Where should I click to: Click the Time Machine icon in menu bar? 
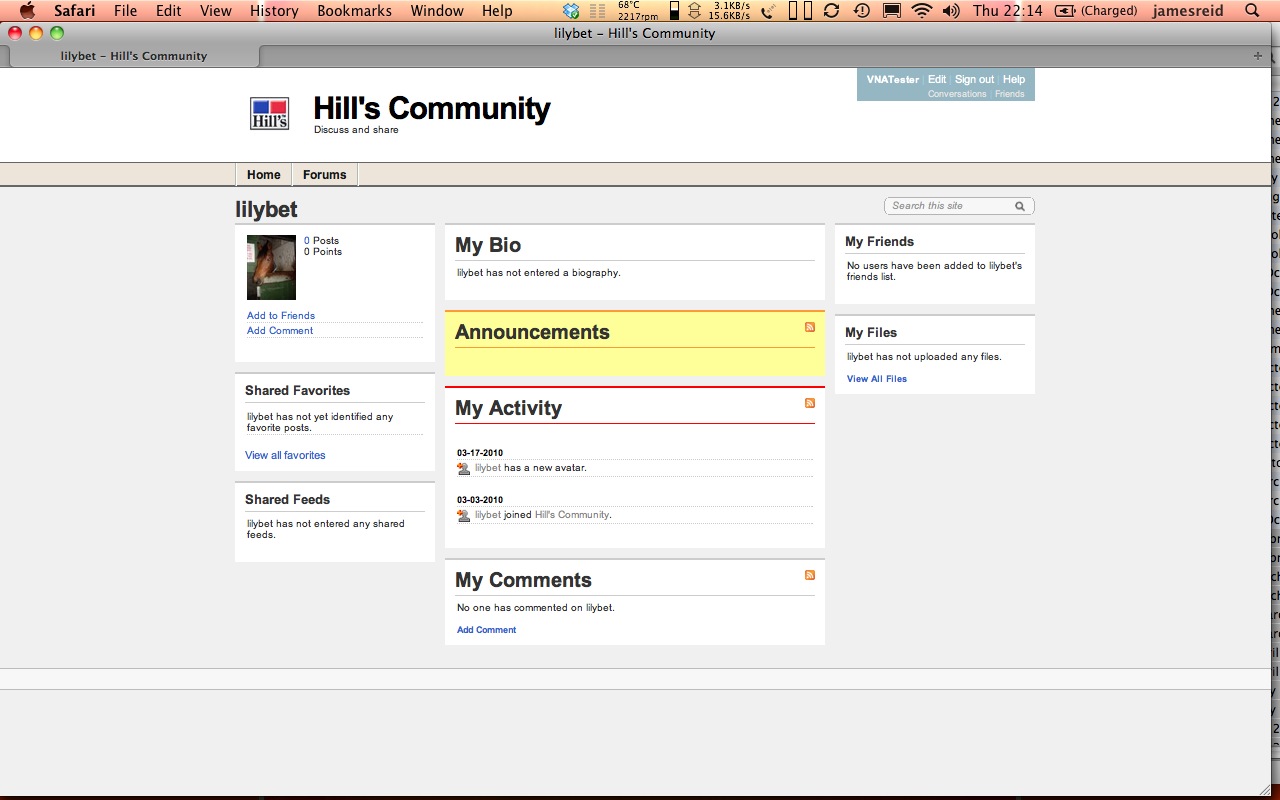click(861, 11)
